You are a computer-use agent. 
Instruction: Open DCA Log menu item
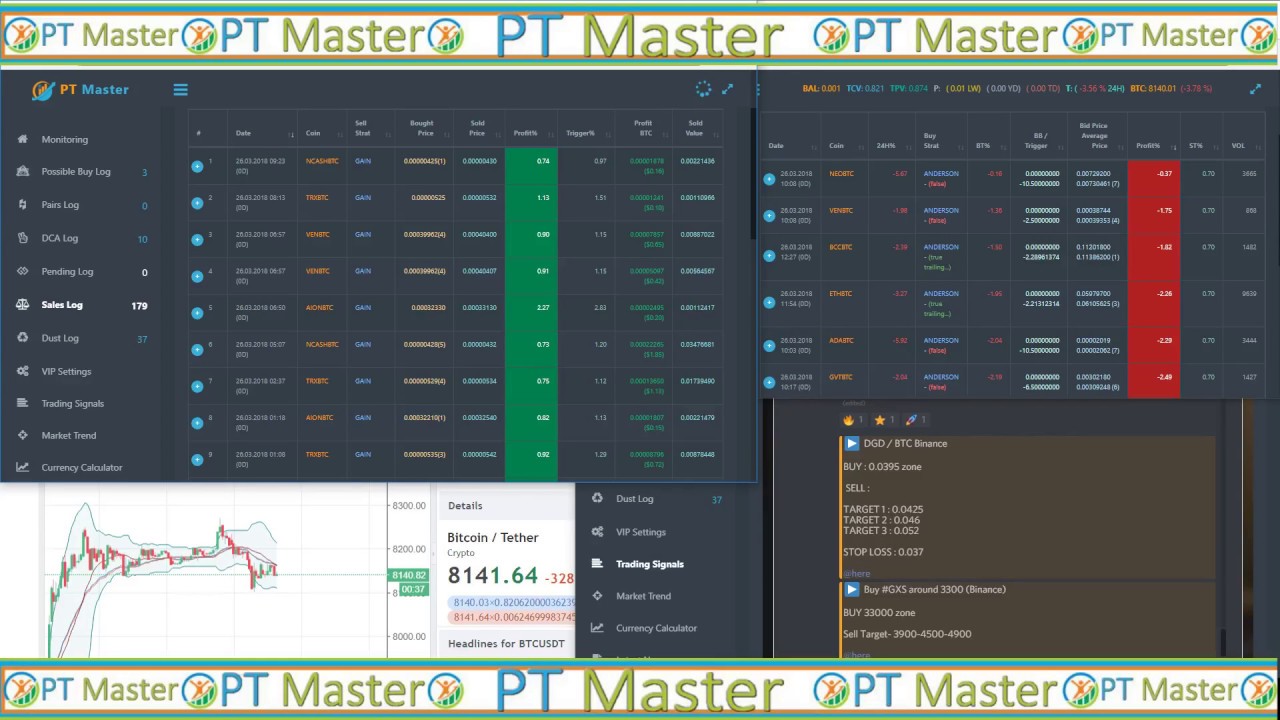(x=60, y=238)
